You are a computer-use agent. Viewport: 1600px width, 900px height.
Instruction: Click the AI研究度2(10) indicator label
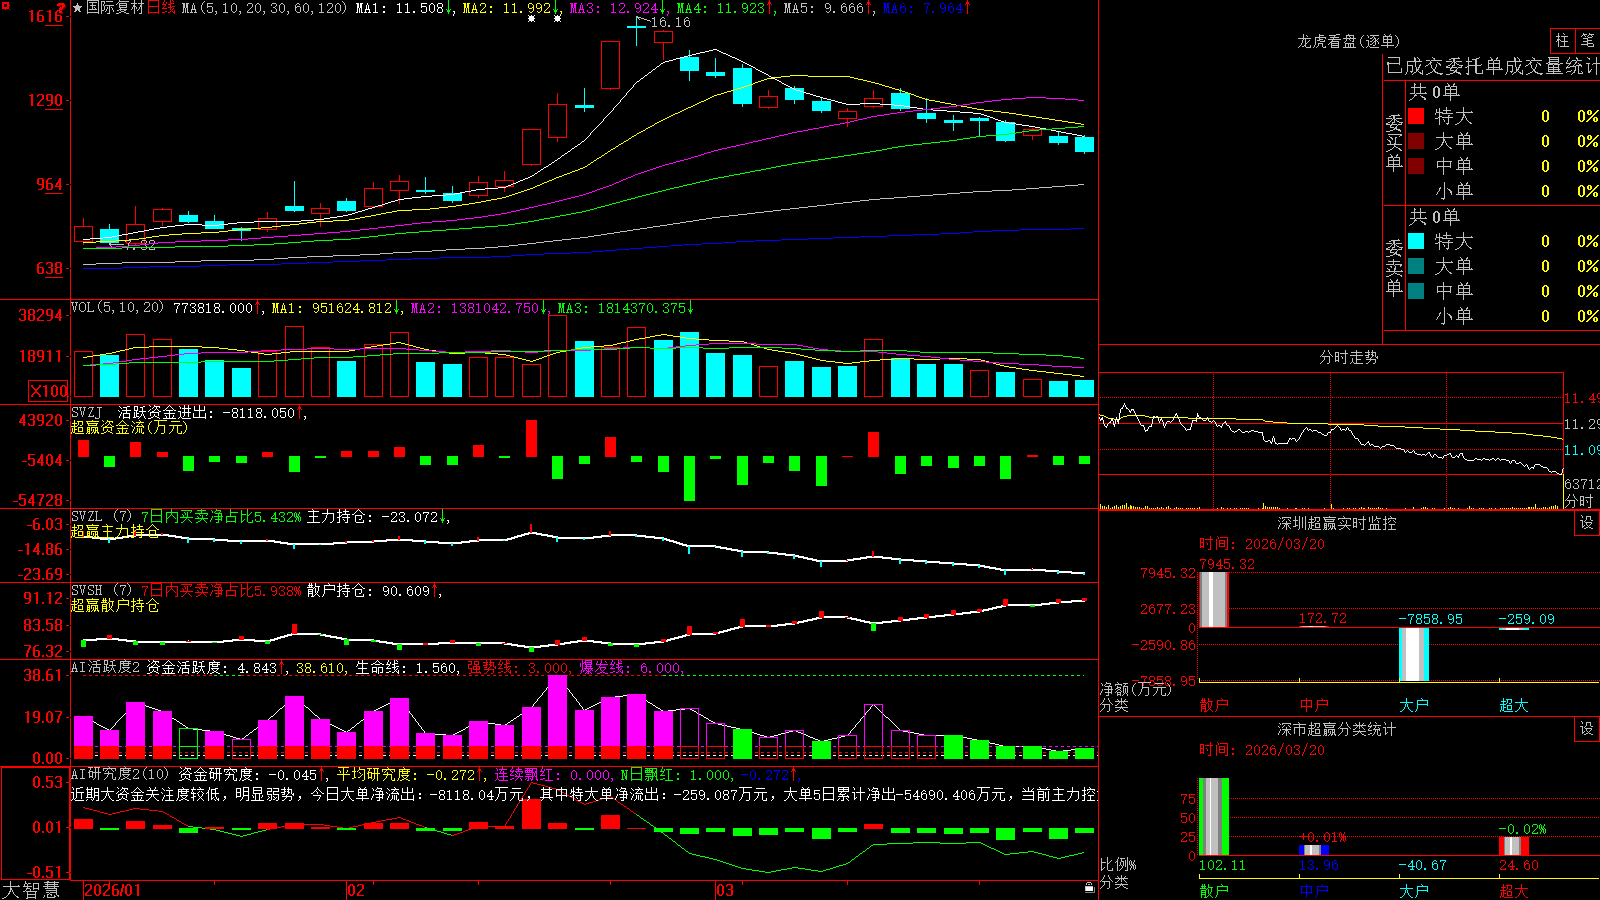(120, 774)
